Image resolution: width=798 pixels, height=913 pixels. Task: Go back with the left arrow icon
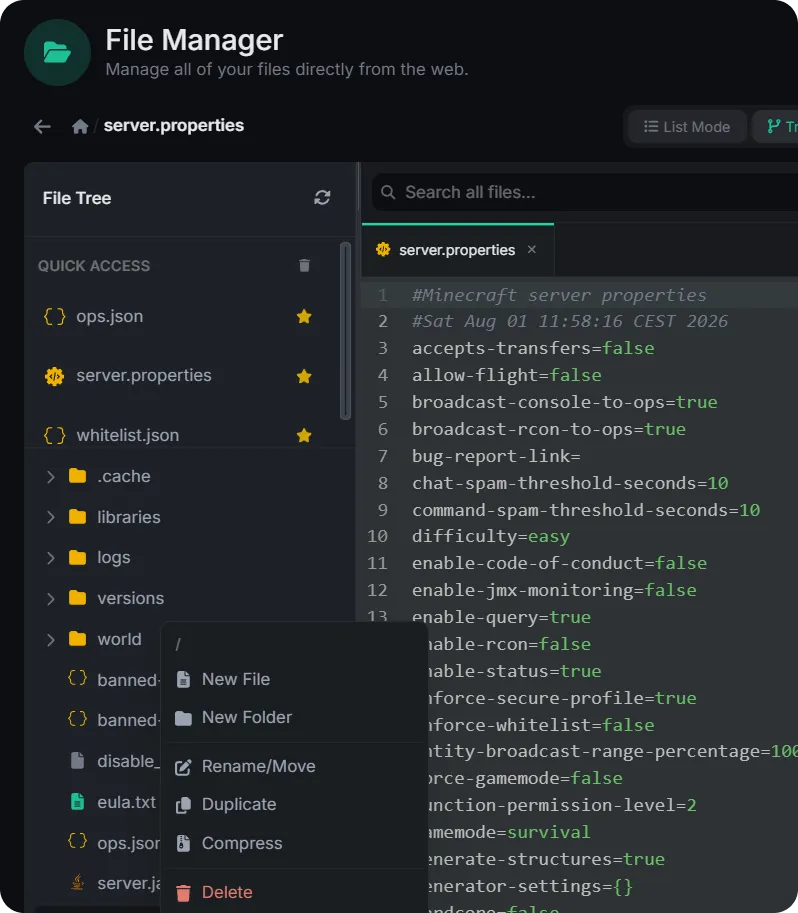pyautogui.click(x=42, y=126)
